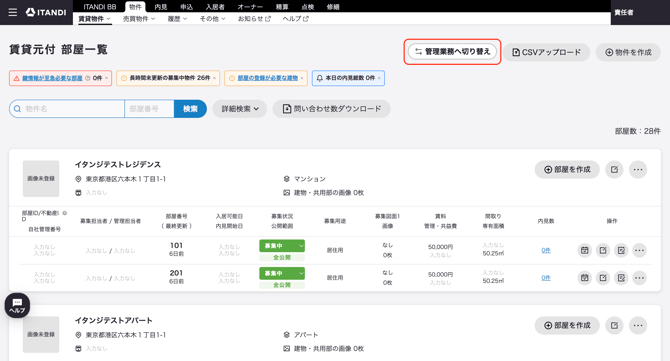Open more options for room 101
Viewport: 670px width, 361px height.
point(639,250)
